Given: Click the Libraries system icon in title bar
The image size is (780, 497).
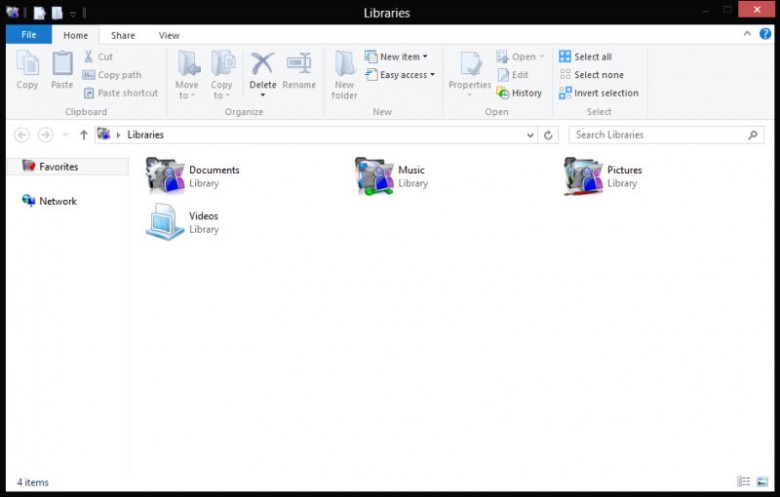Looking at the screenshot, I should coord(12,12).
